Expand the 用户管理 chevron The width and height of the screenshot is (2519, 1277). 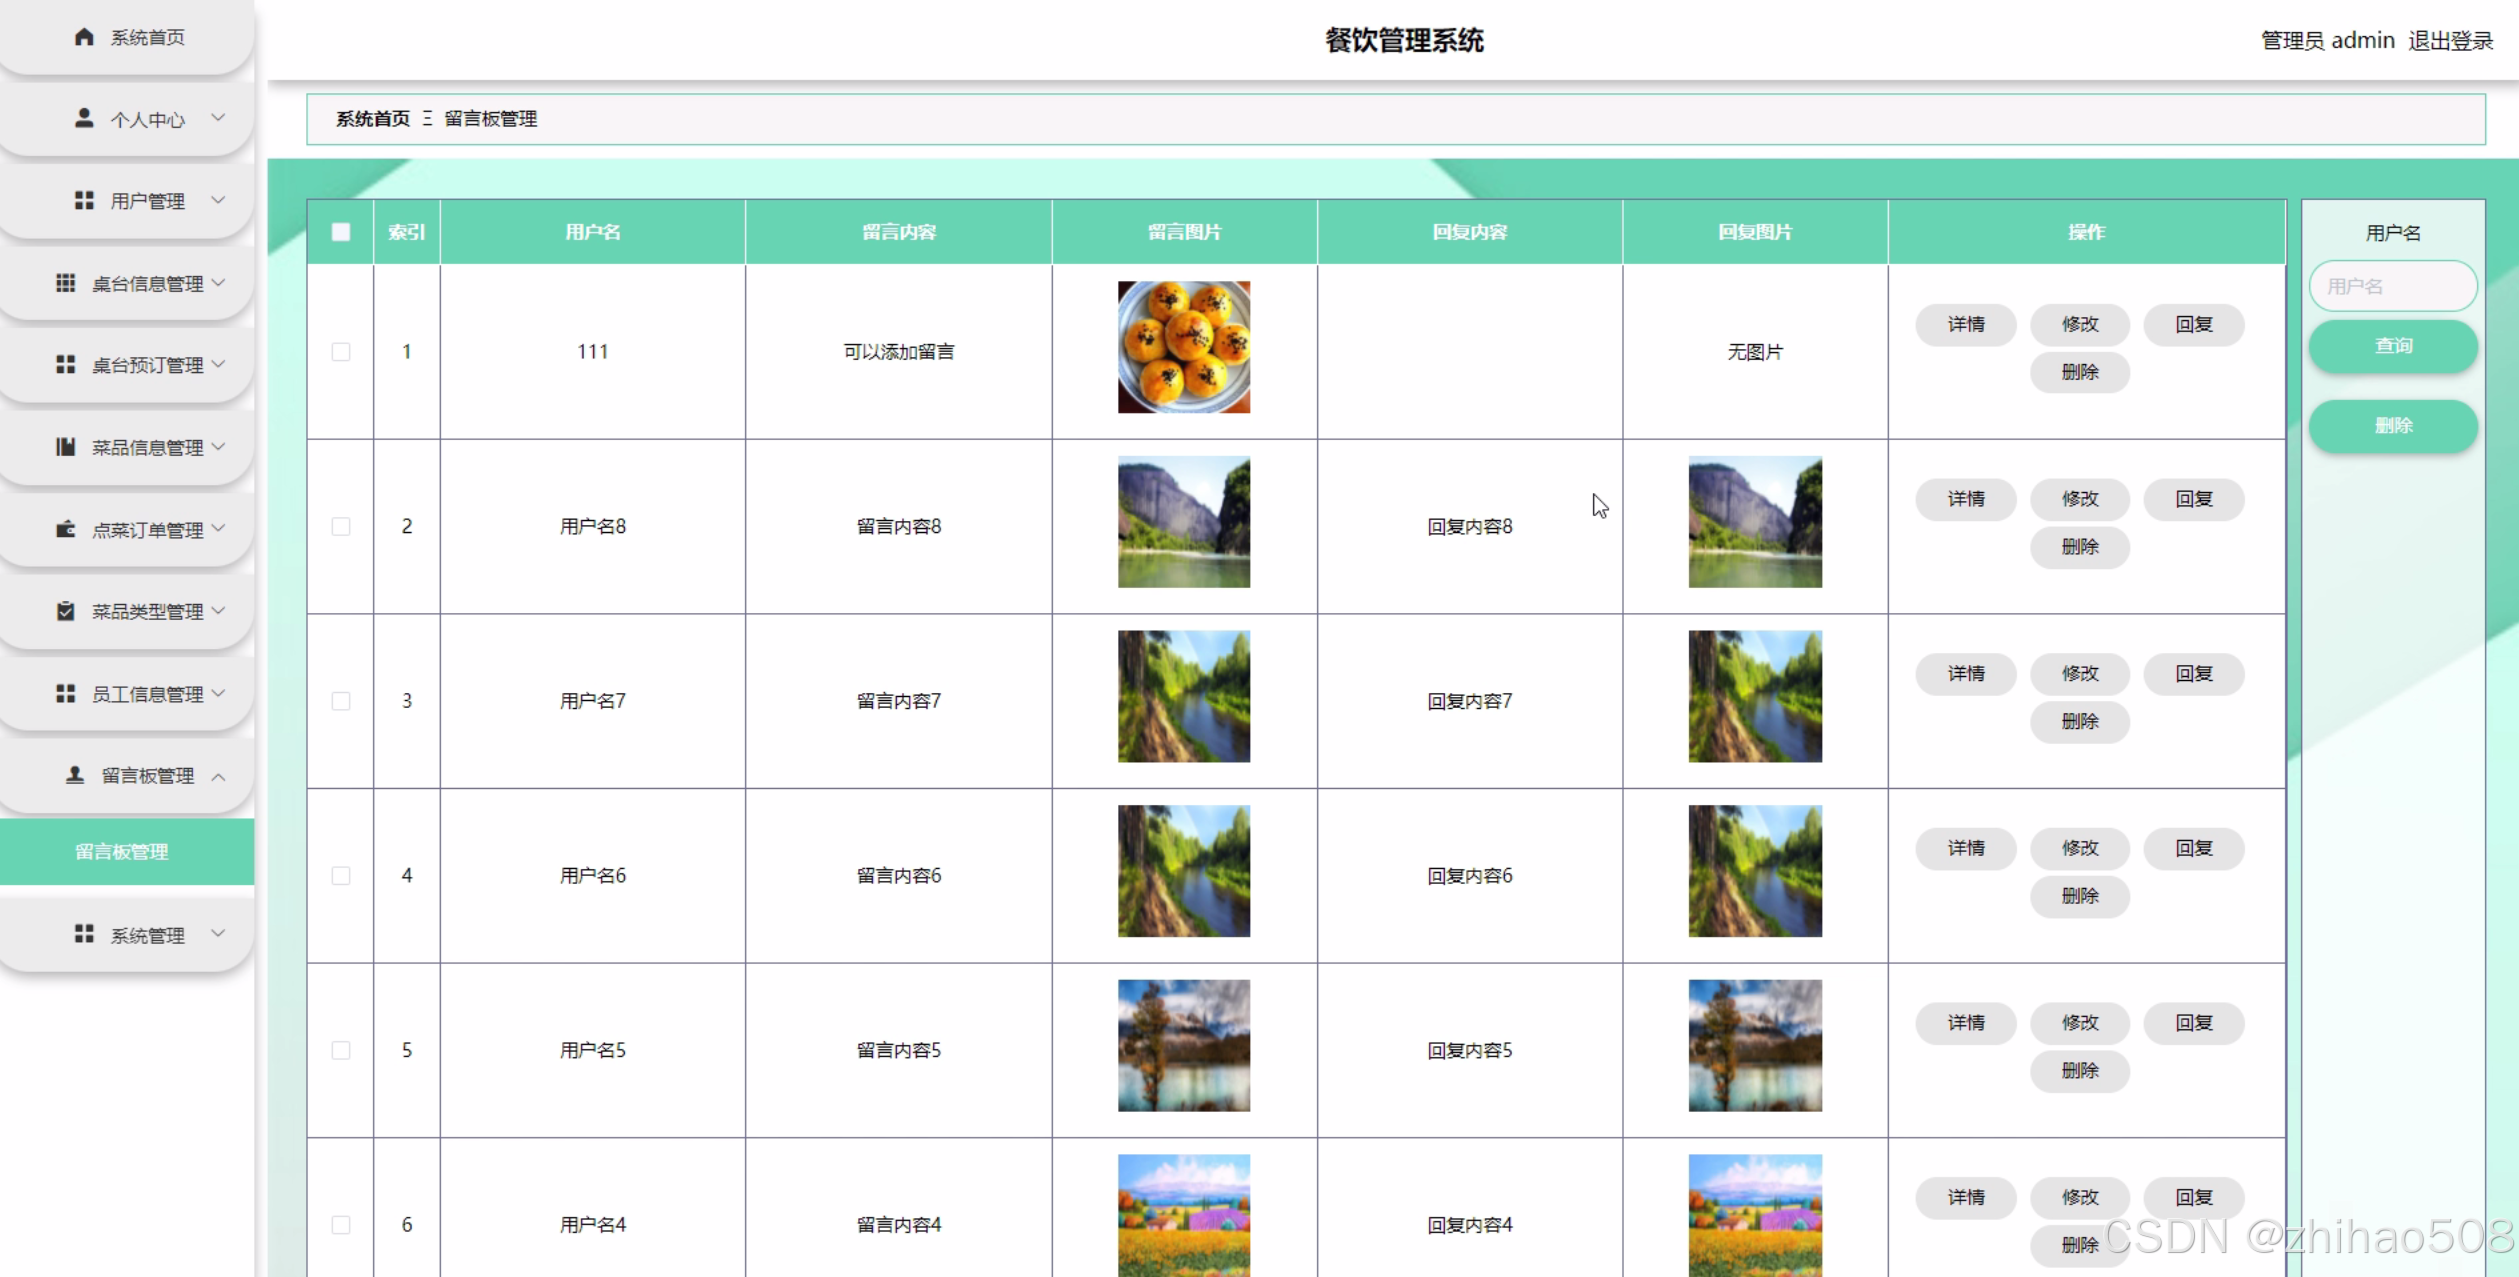[x=218, y=200]
